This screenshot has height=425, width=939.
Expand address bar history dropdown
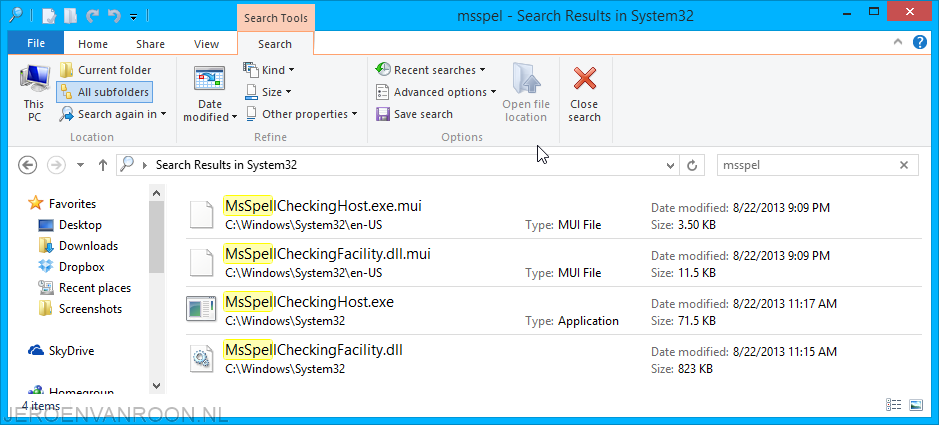click(671, 166)
